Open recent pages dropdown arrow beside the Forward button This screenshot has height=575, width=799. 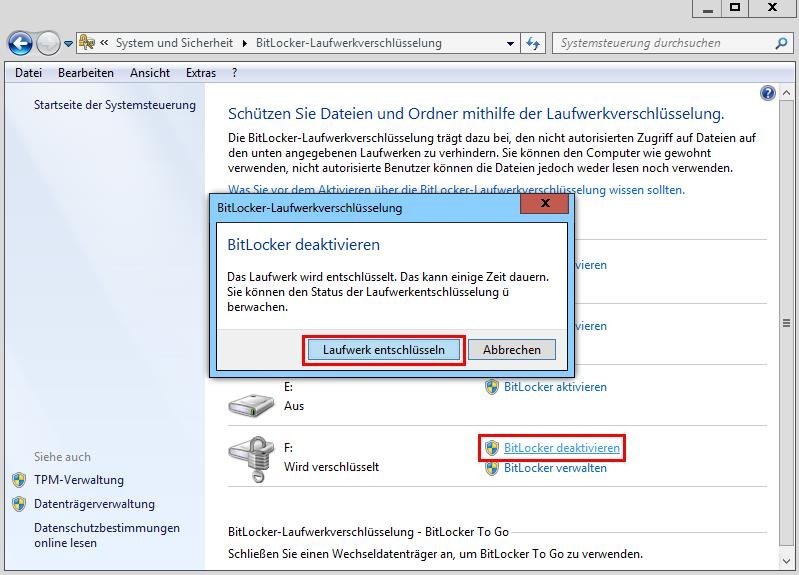click(x=68, y=44)
